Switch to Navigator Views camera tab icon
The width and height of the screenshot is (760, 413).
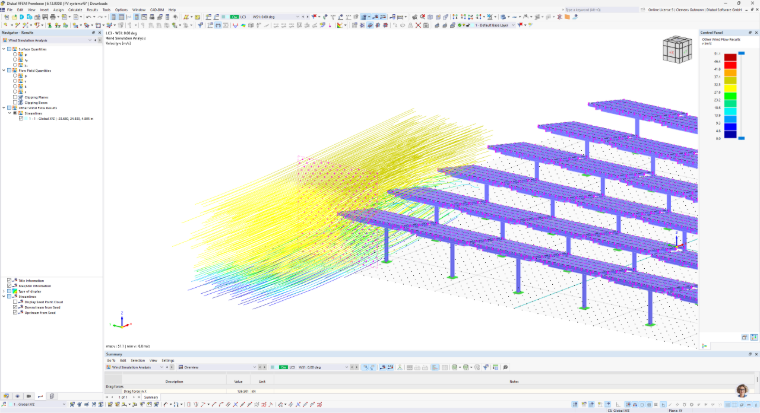click(29, 396)
